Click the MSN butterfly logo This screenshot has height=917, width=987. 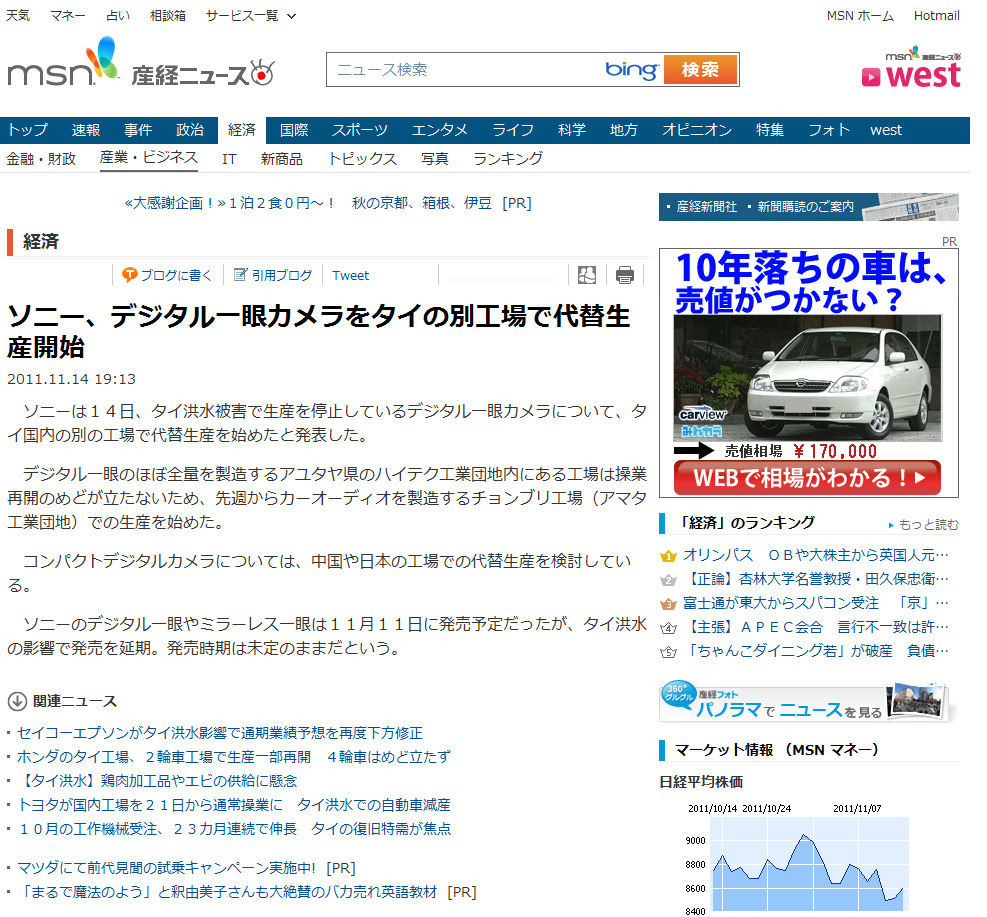[x=63, y=62]
